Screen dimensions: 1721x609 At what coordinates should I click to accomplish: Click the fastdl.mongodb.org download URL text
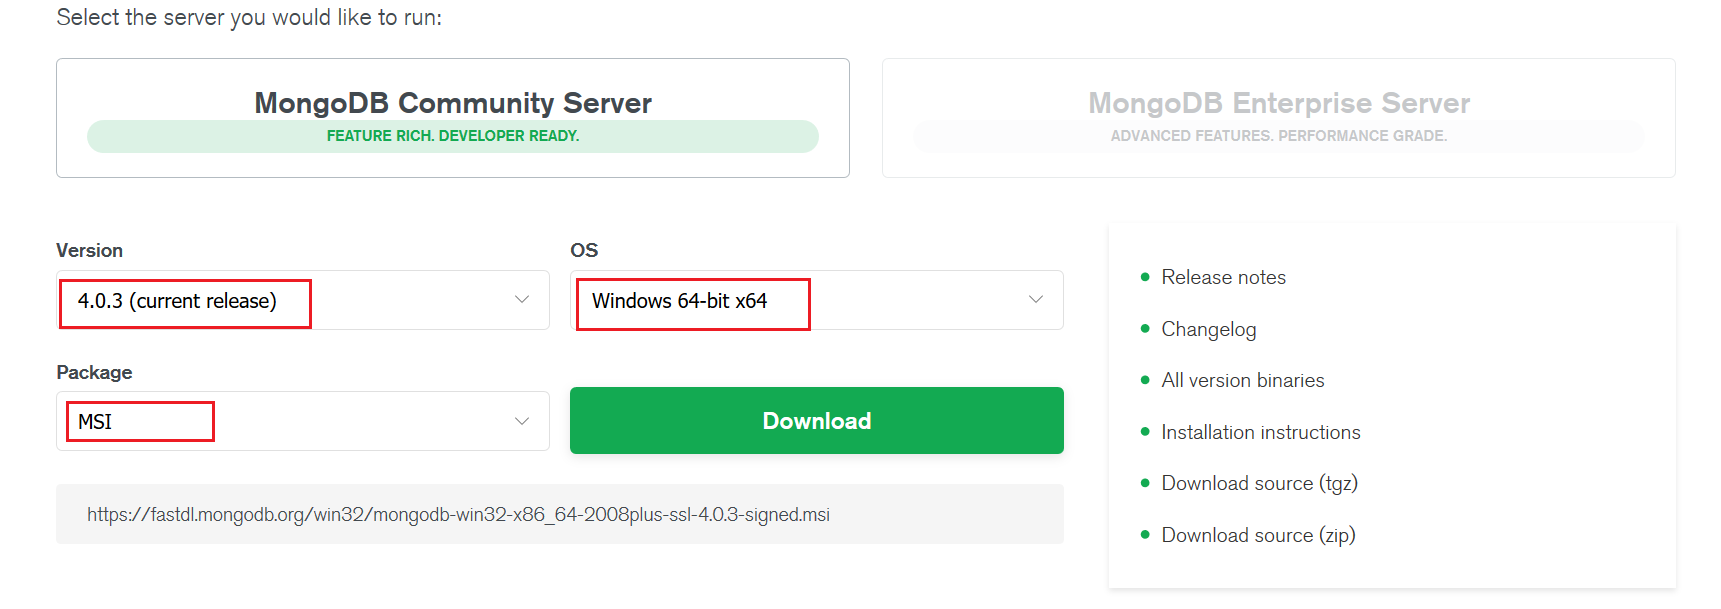458,515
